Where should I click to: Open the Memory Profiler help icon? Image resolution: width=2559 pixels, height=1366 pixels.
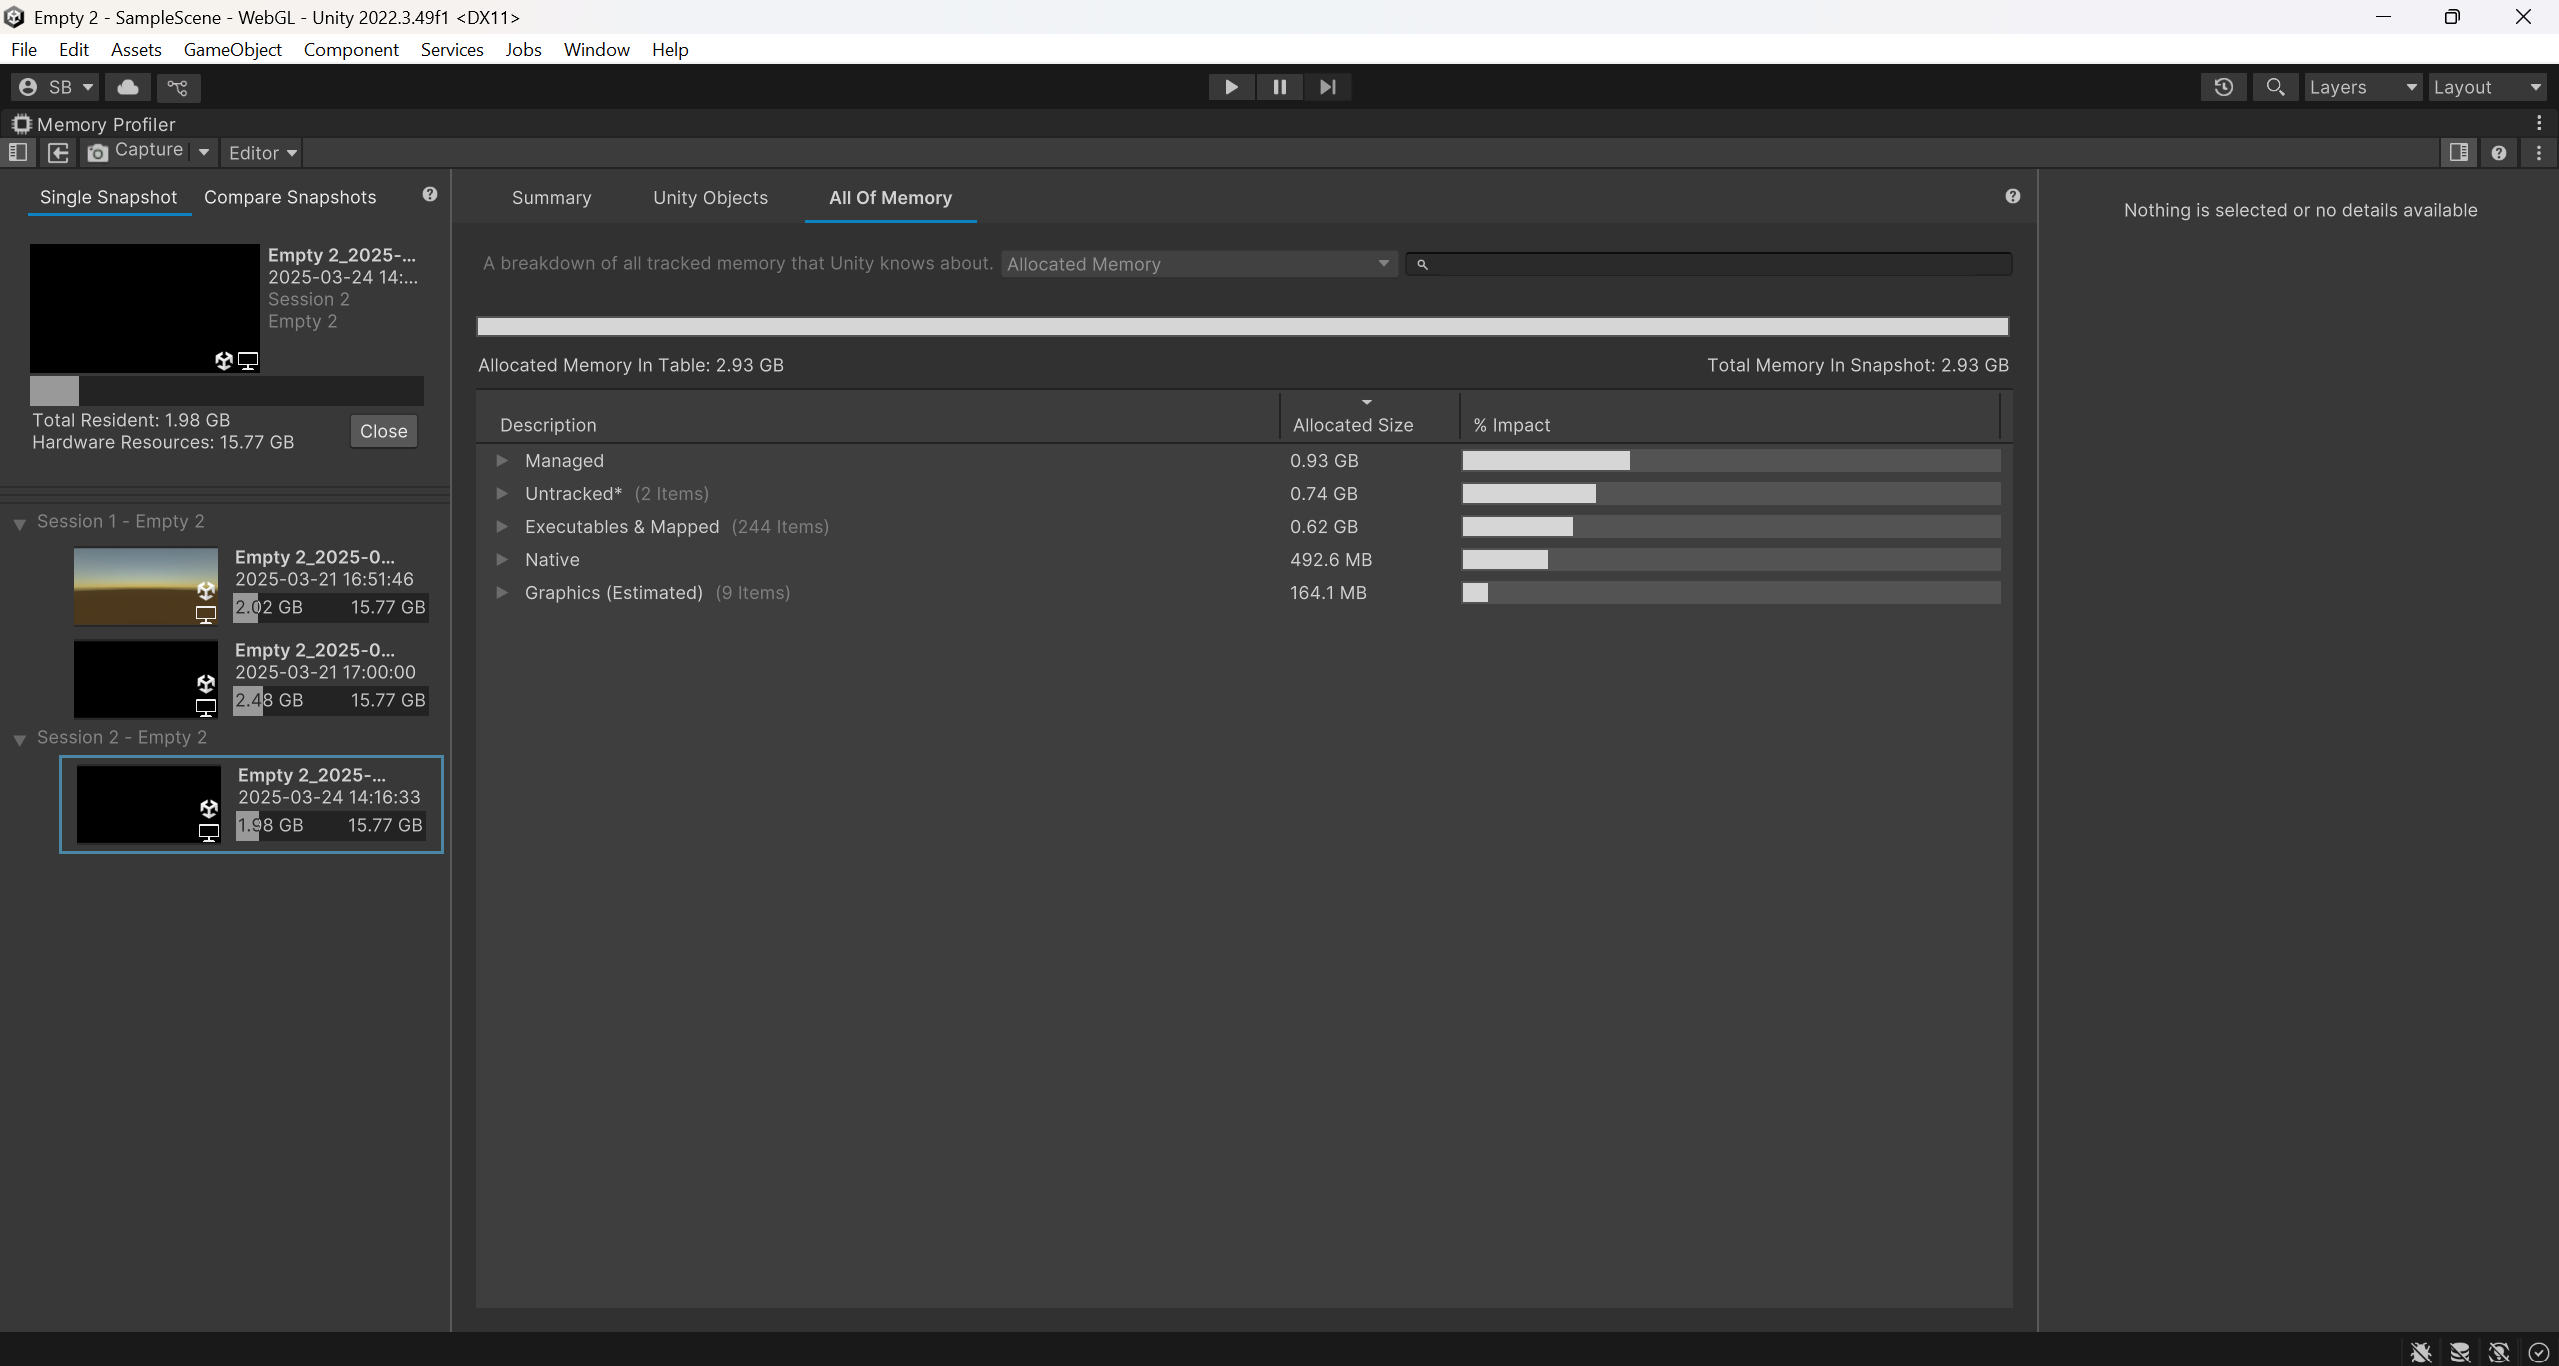coord(2498,152)
